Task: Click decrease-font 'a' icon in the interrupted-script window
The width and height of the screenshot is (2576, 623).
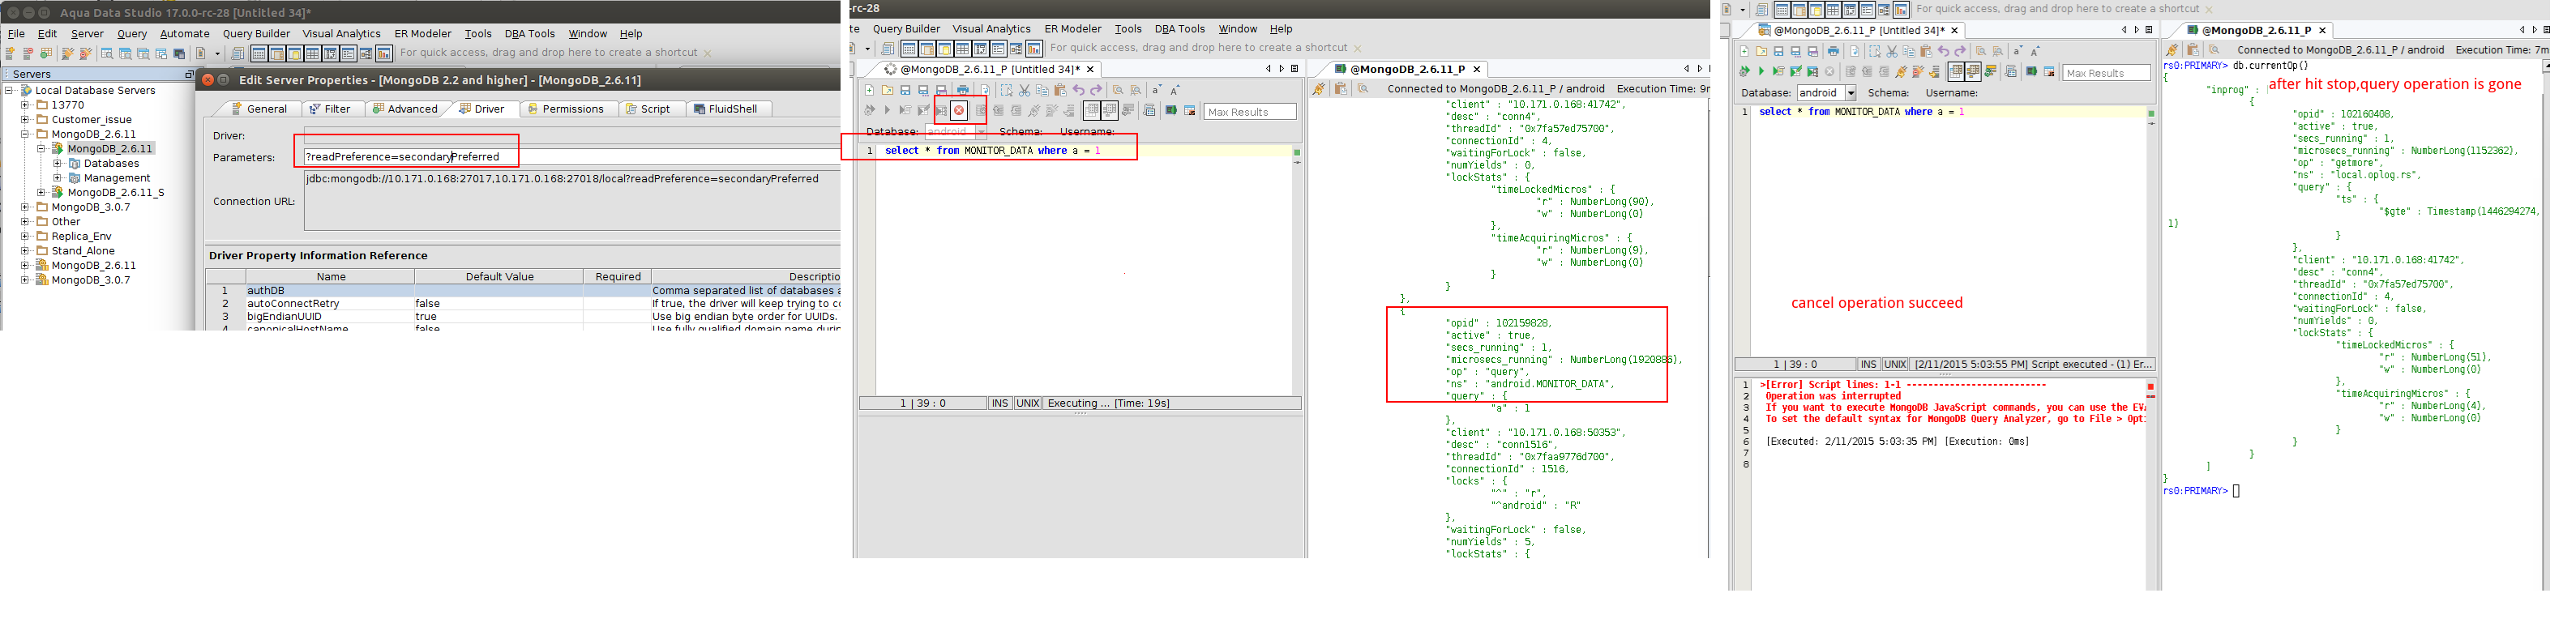Action: [x=2018, y=51]
